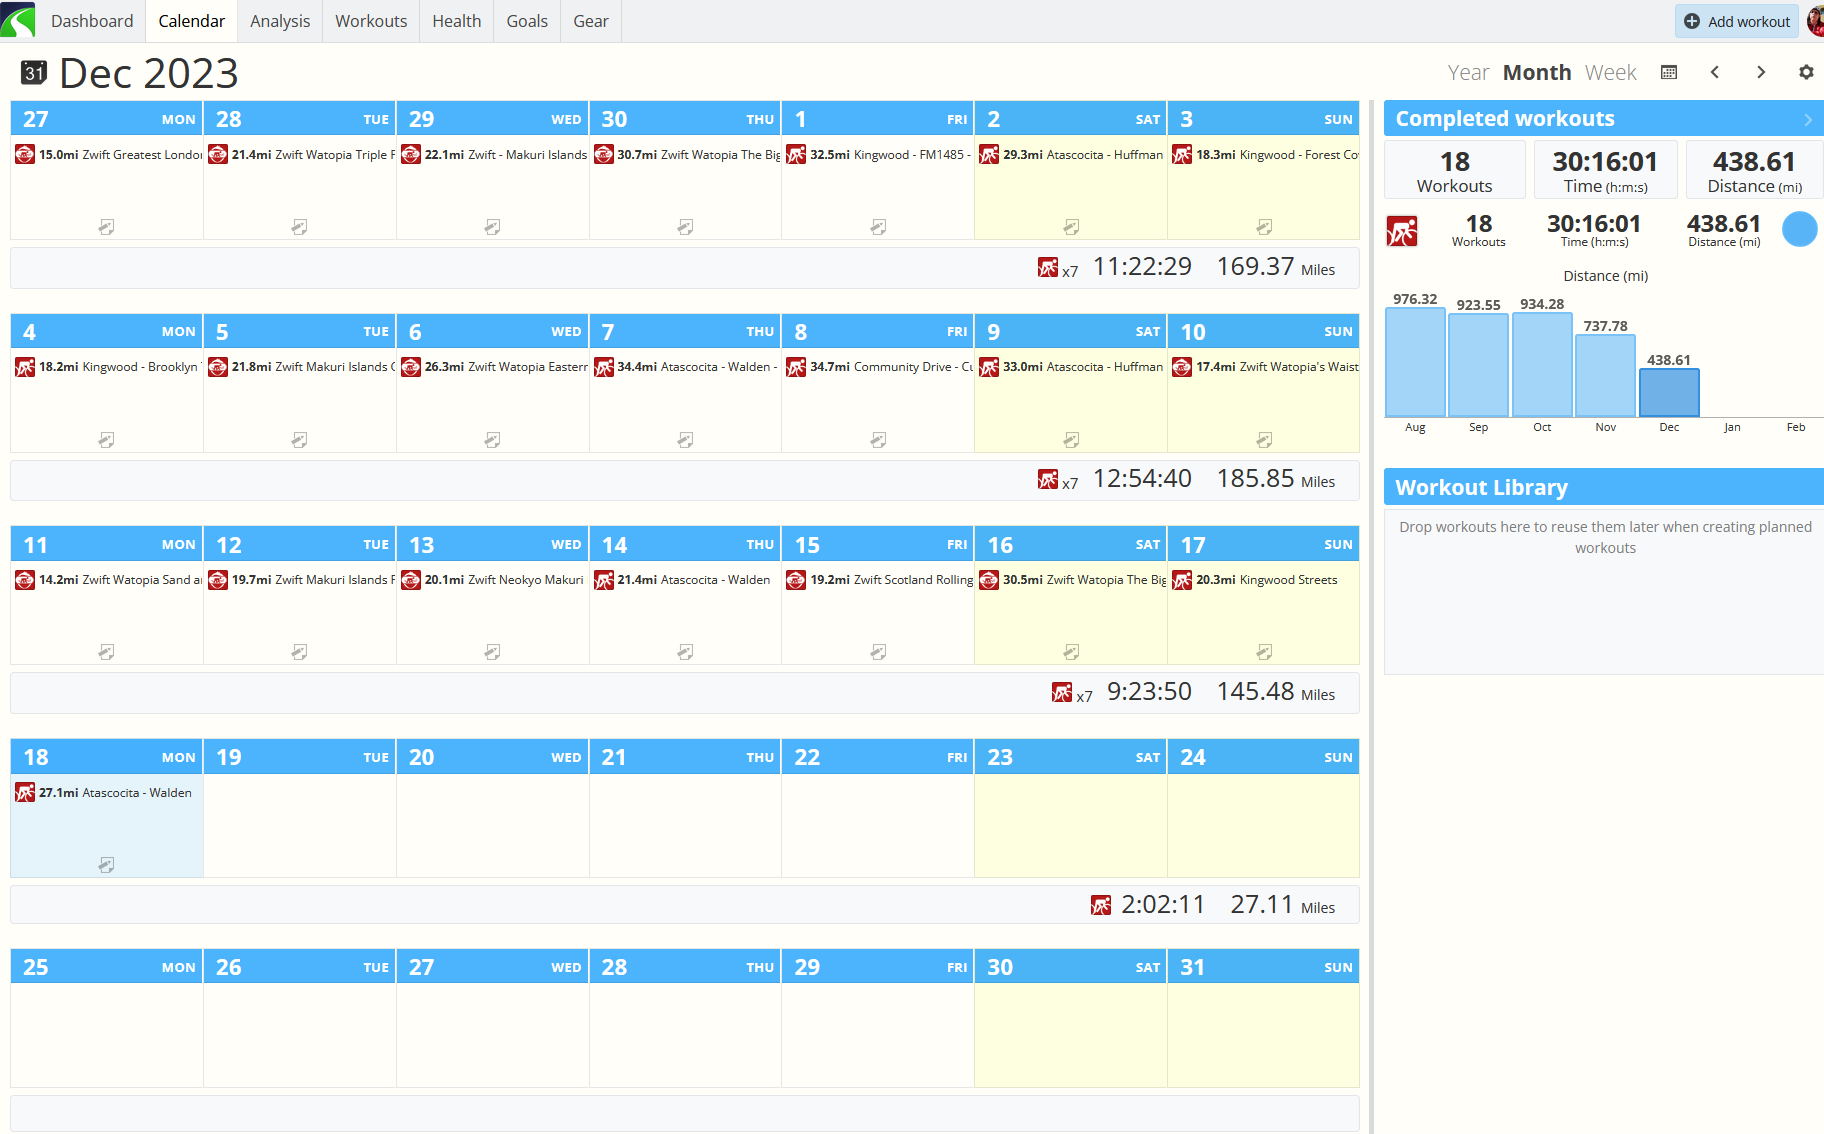Open the Workouts tab
1824x1134 pixels.
(x=371, y=21)
